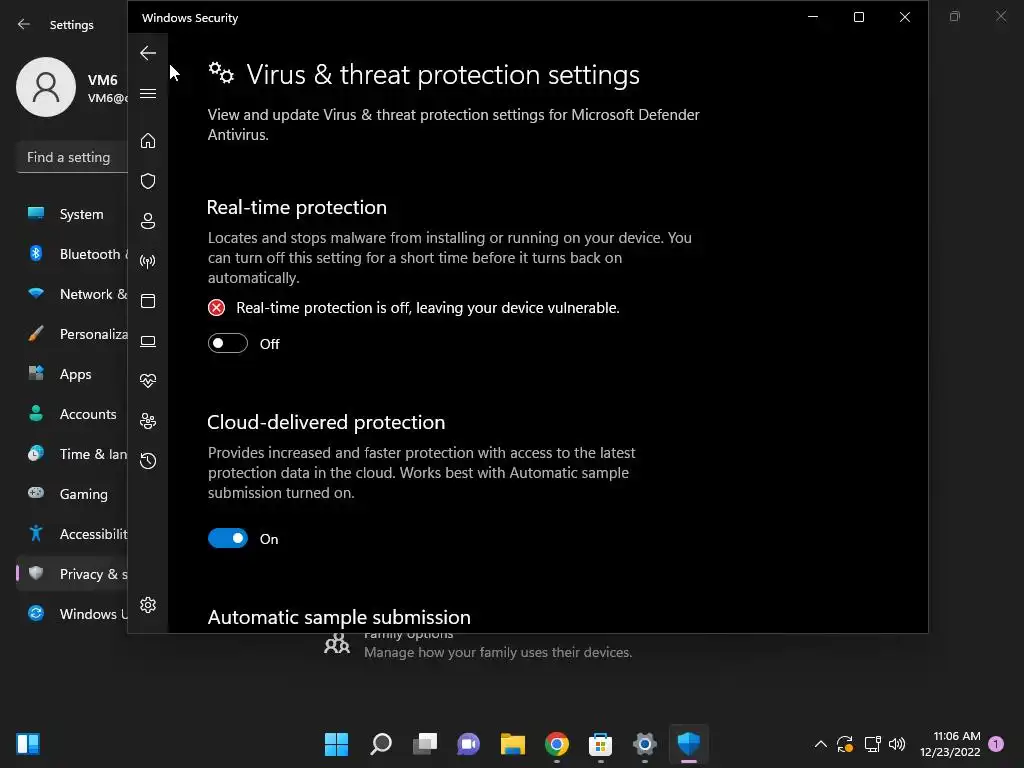Click the Automatic sample submission heading
1024x768 pixels.
pyautogui.click(x=339, y=617)
